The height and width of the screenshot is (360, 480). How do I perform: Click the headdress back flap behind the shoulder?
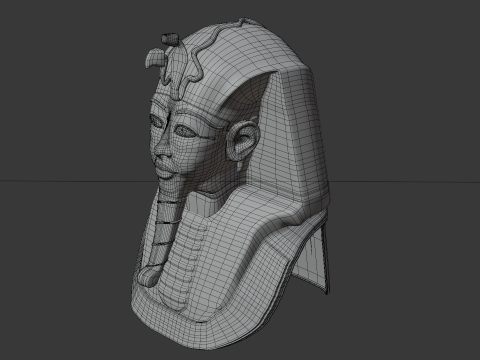313,257
